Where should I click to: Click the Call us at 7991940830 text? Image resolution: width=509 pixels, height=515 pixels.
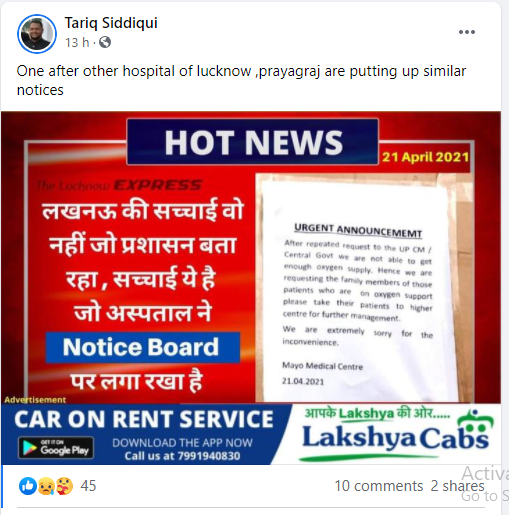coord(182,456)
